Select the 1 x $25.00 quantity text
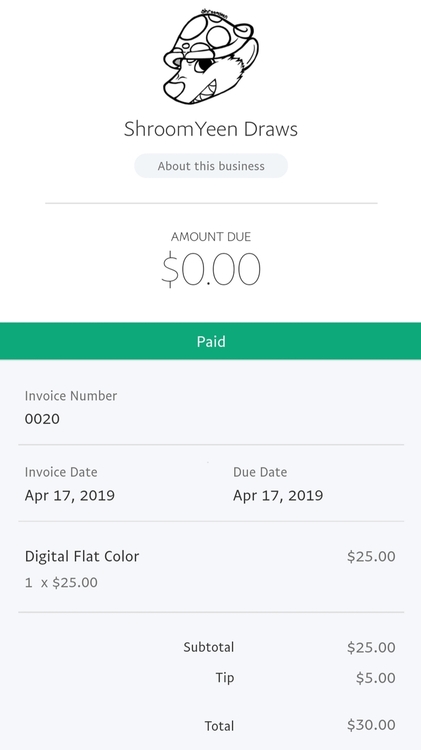The width and height of the screenshot is (421, 750). tap(61, 583)
